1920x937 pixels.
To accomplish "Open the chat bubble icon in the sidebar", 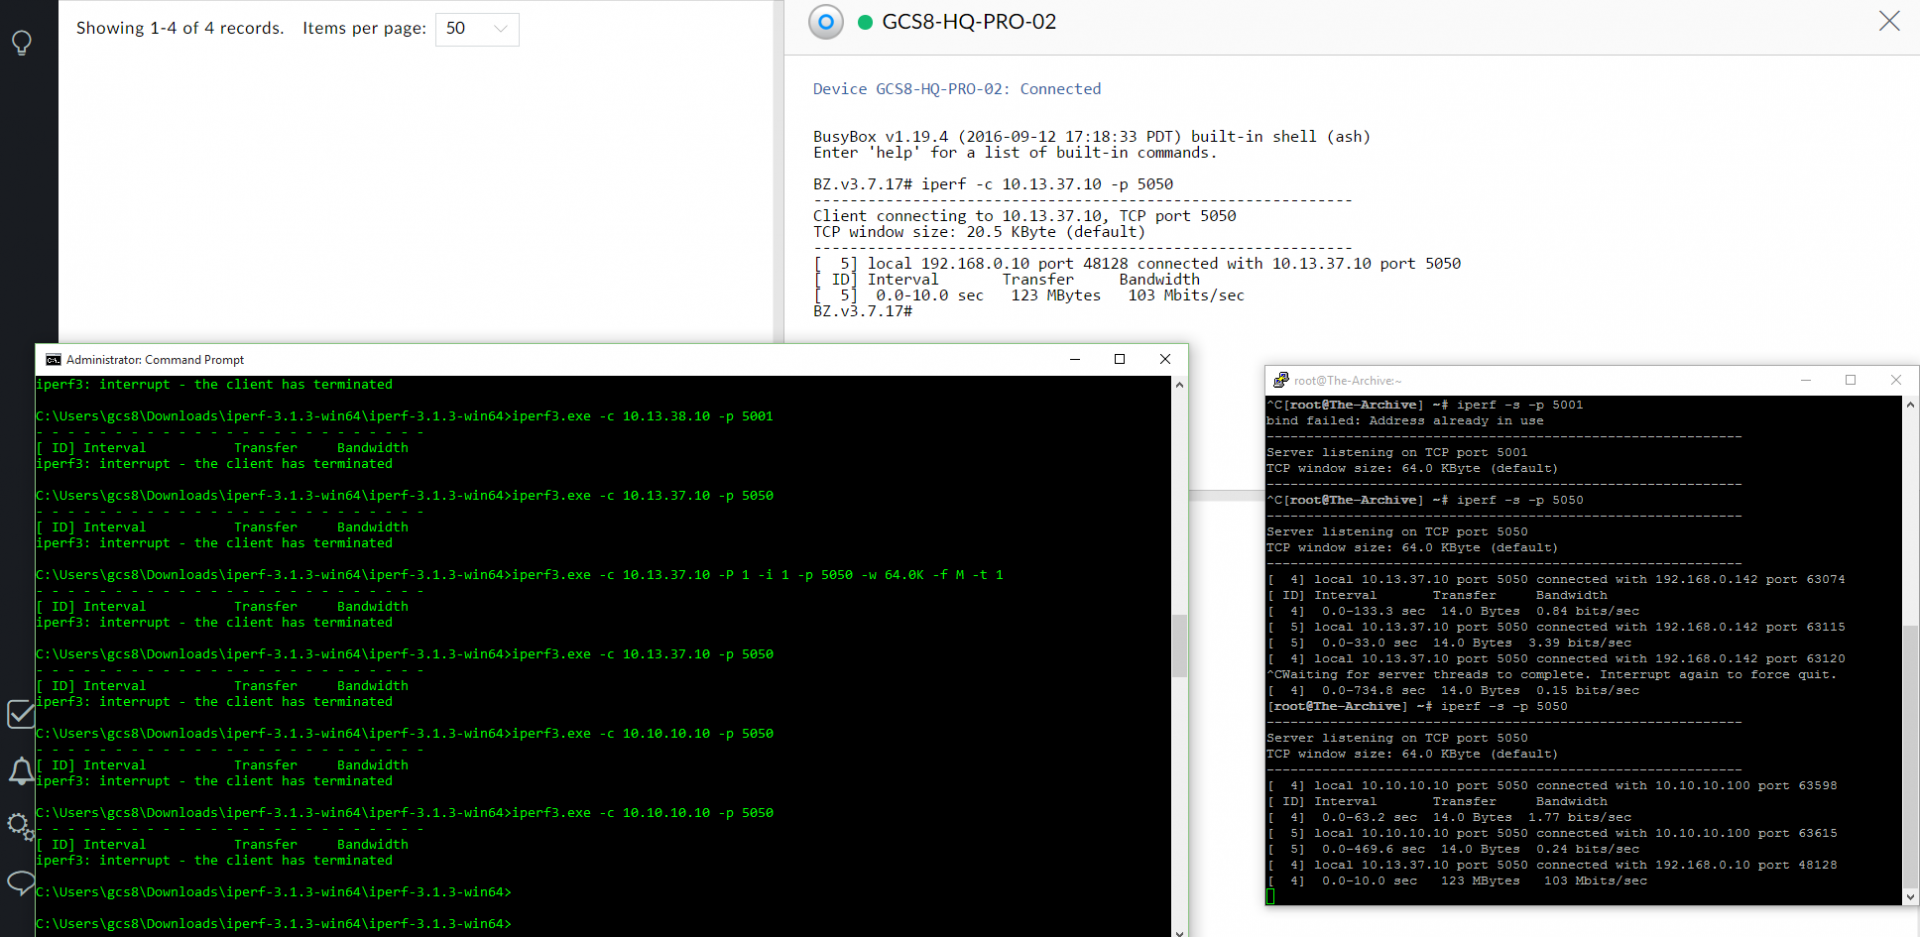I will (21, 882).
